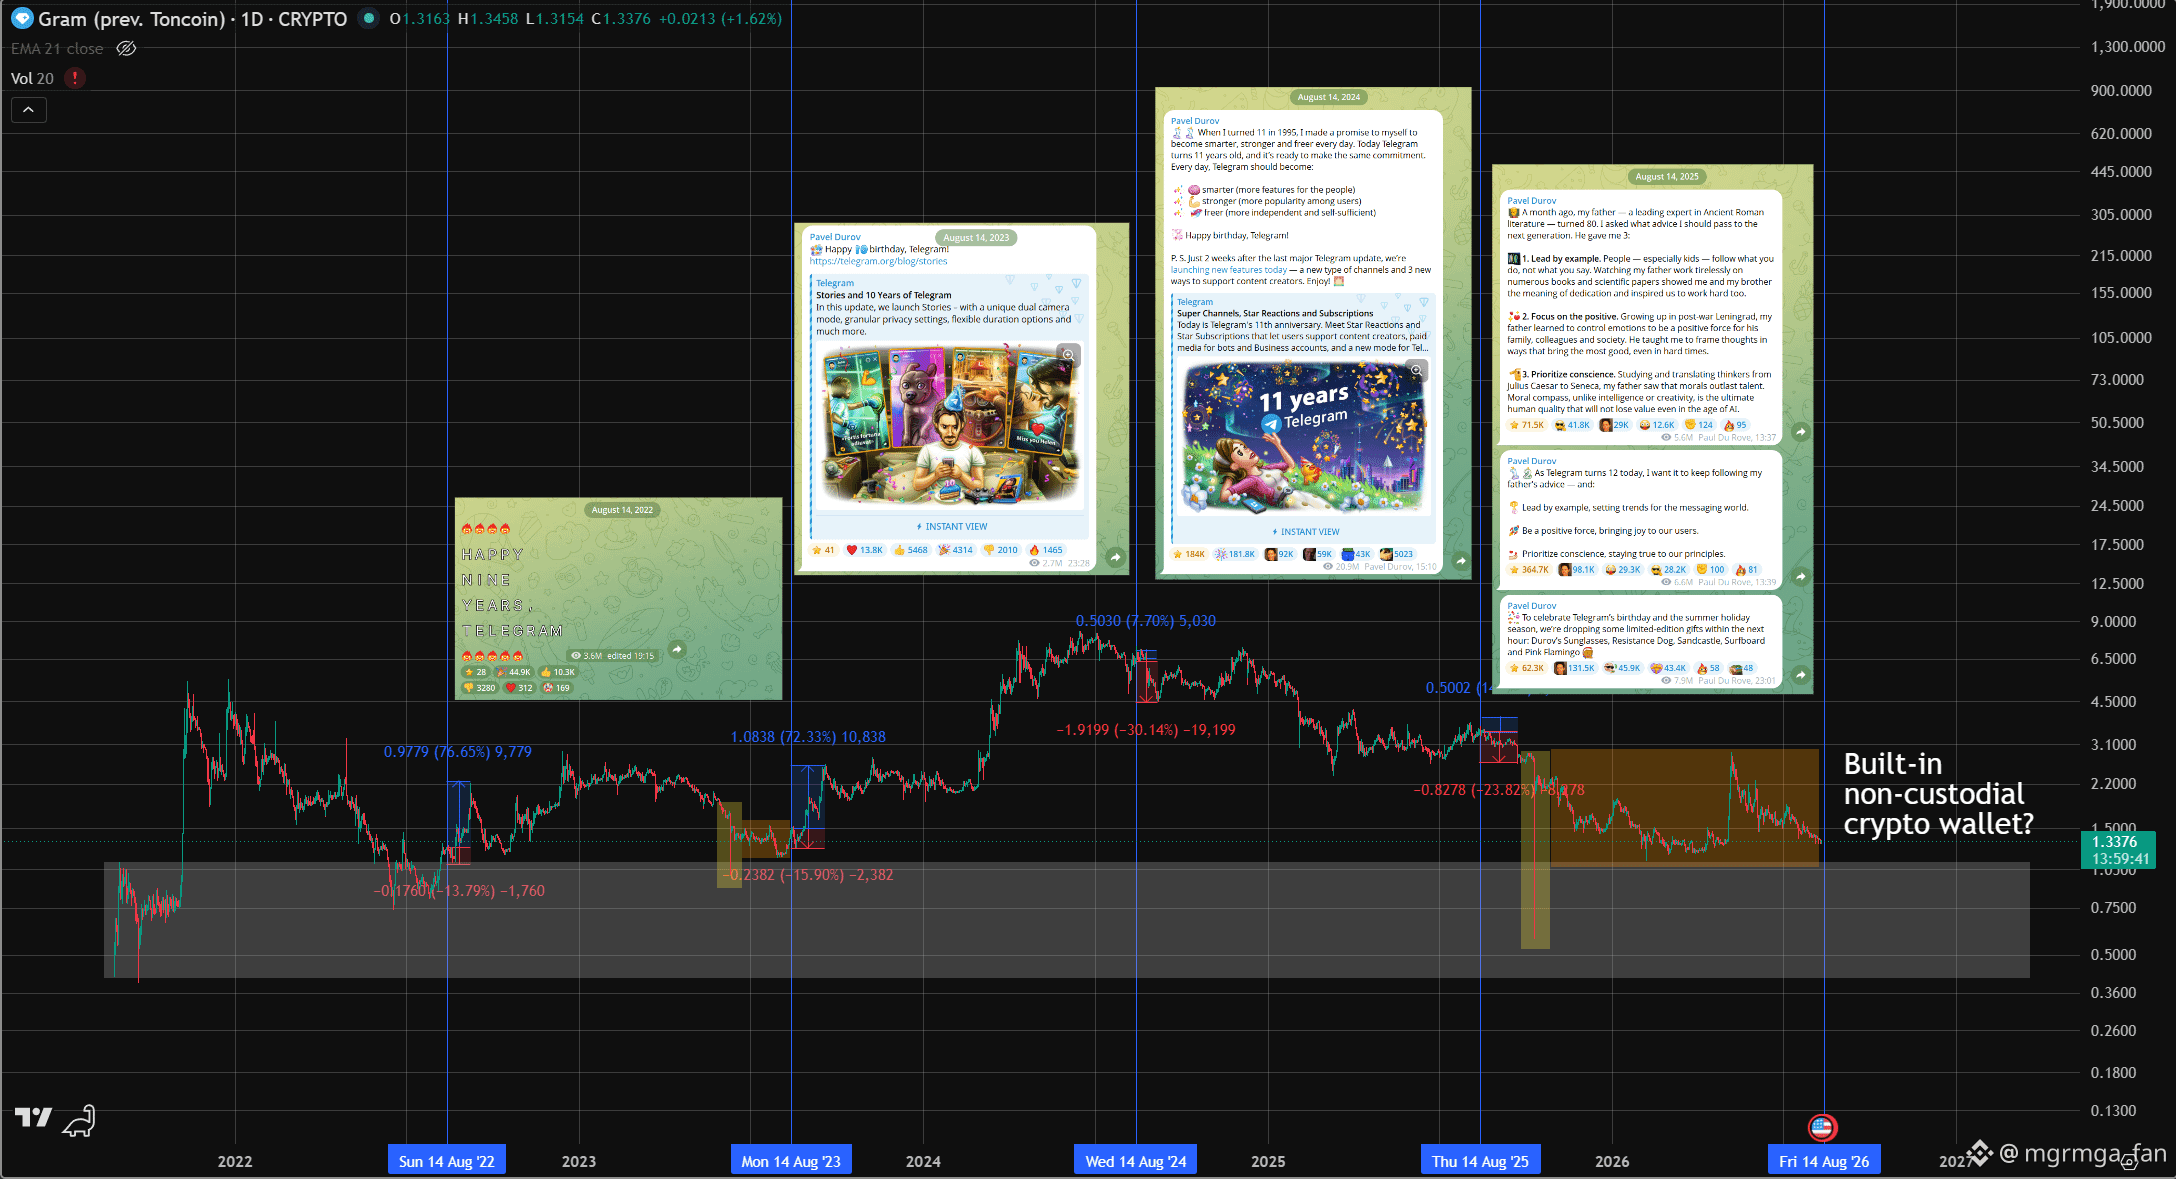Collapse the indicator legend with the chevron
This screenshot has width=2176, height=1179.
28,110
